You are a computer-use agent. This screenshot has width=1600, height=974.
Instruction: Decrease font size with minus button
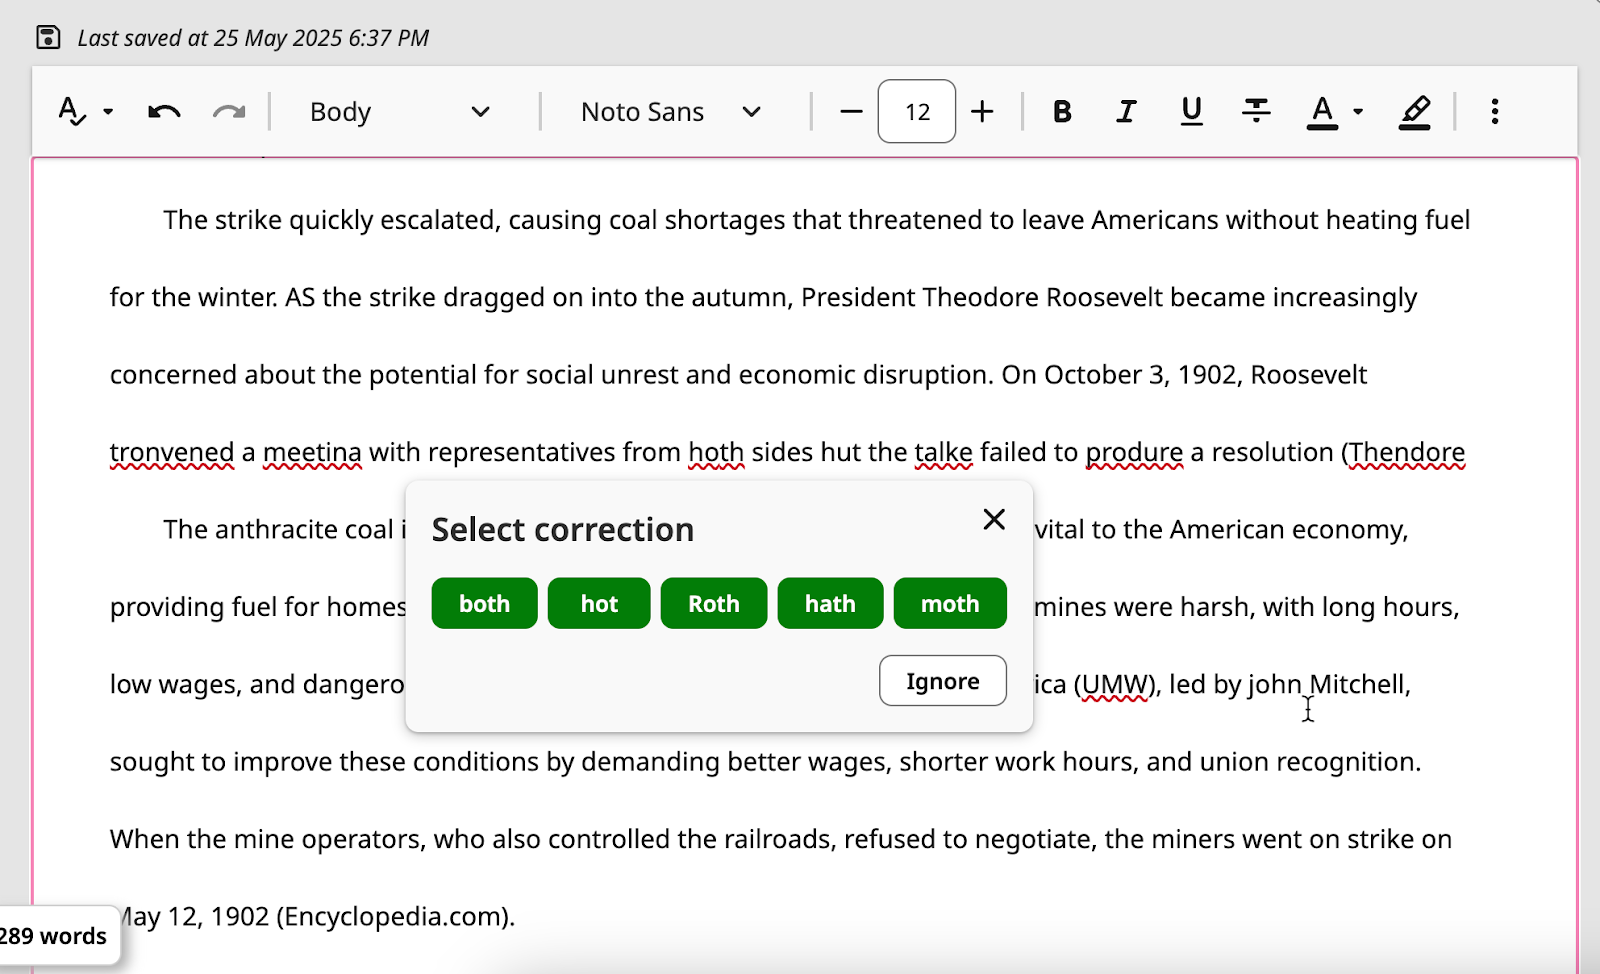pos(851,111)
